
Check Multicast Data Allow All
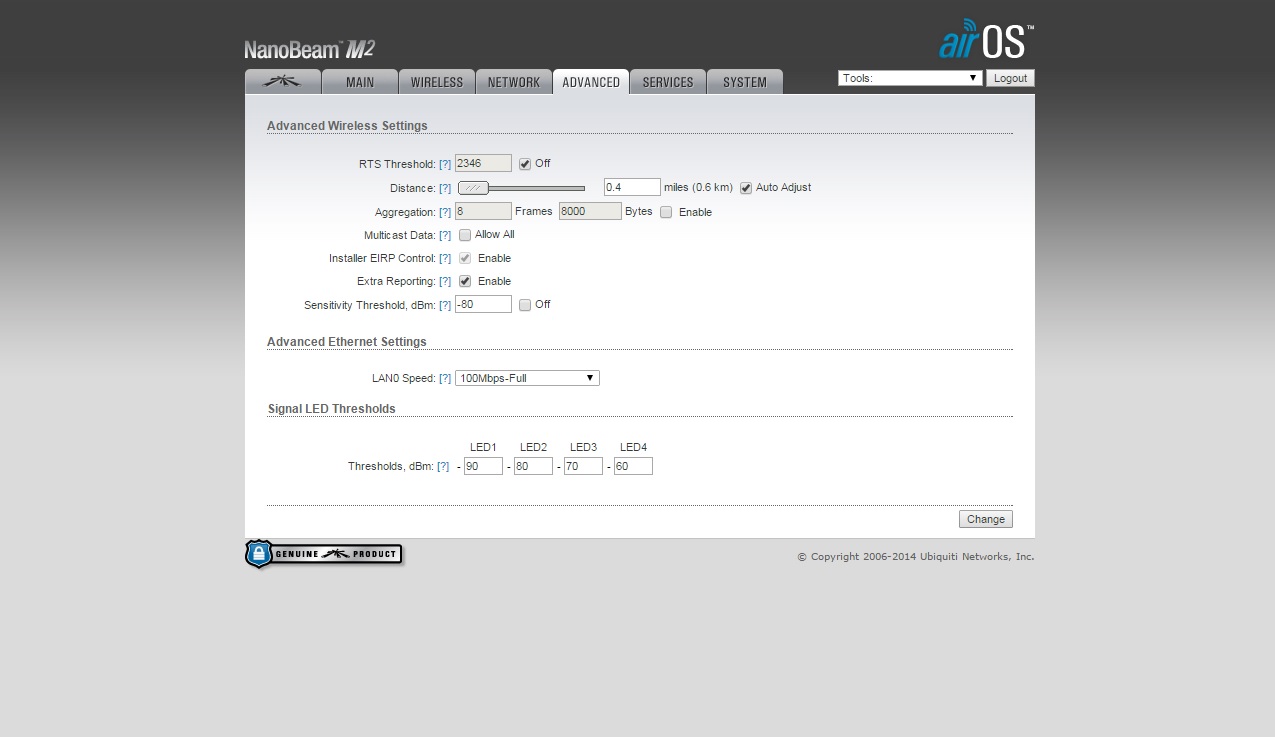pyautogui.click(x=465, y=235)
